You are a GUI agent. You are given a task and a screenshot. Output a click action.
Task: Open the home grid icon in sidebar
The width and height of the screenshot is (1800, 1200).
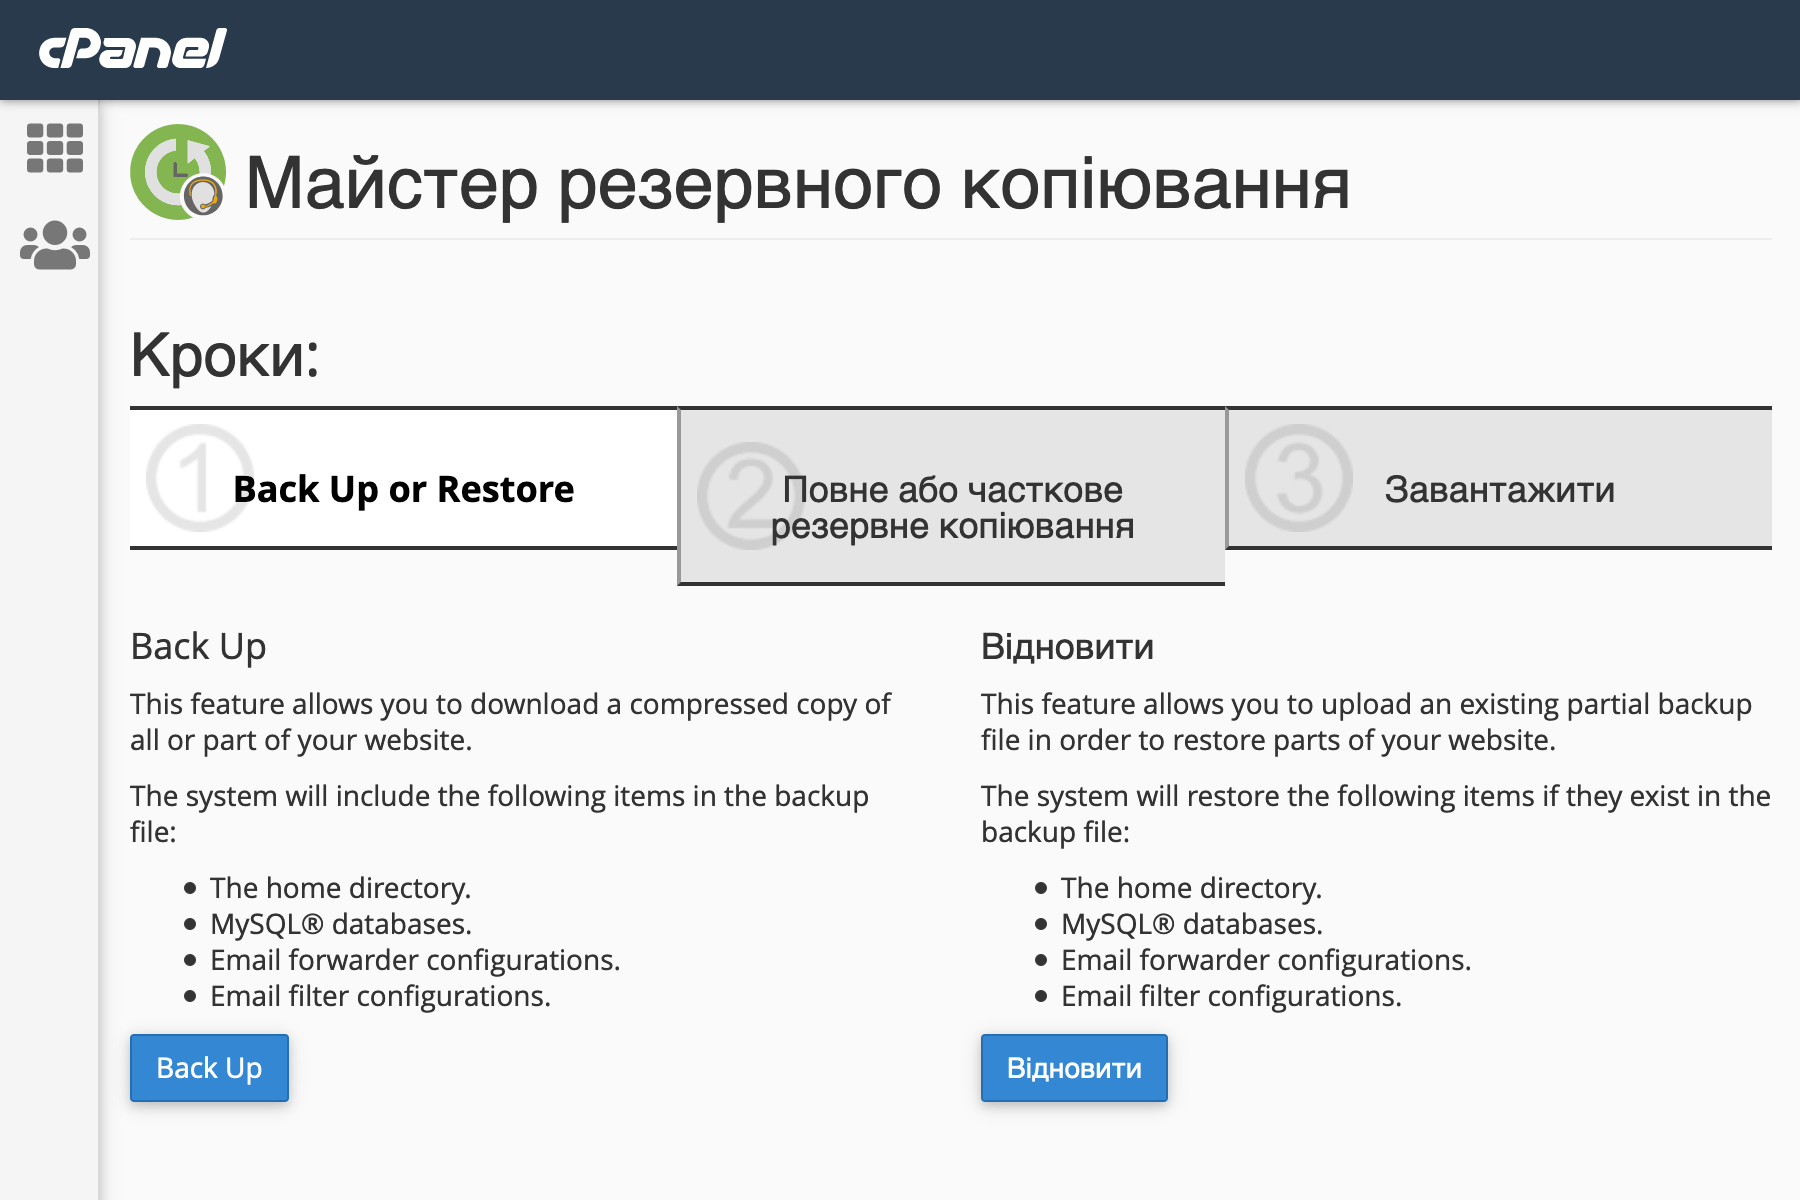point(55,148)
